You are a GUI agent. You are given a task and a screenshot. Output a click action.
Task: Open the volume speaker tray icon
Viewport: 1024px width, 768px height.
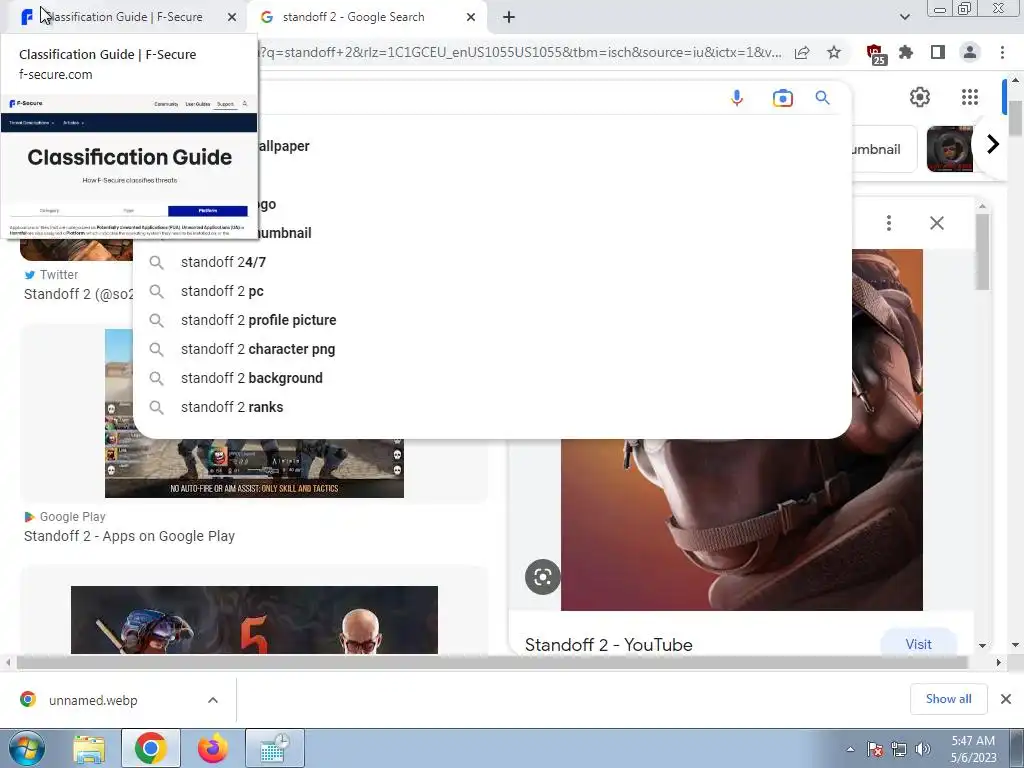pyautogui.click(x=923, y=749)
